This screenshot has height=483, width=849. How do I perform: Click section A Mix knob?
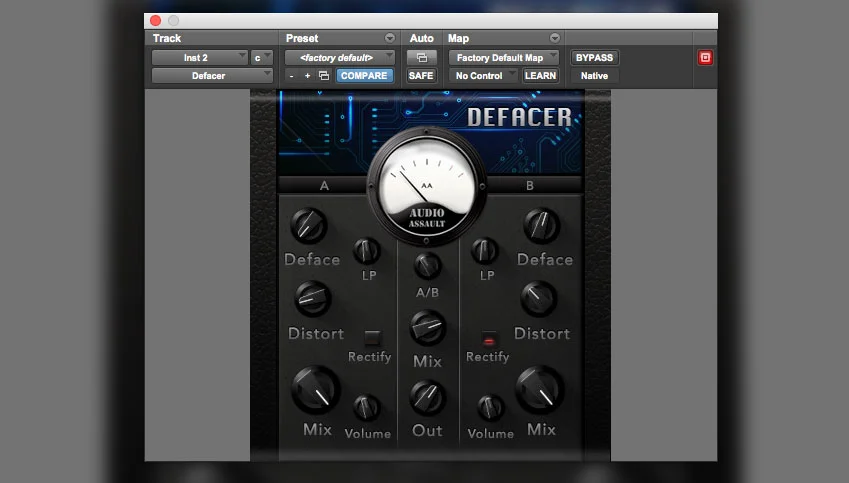point(316,390)
